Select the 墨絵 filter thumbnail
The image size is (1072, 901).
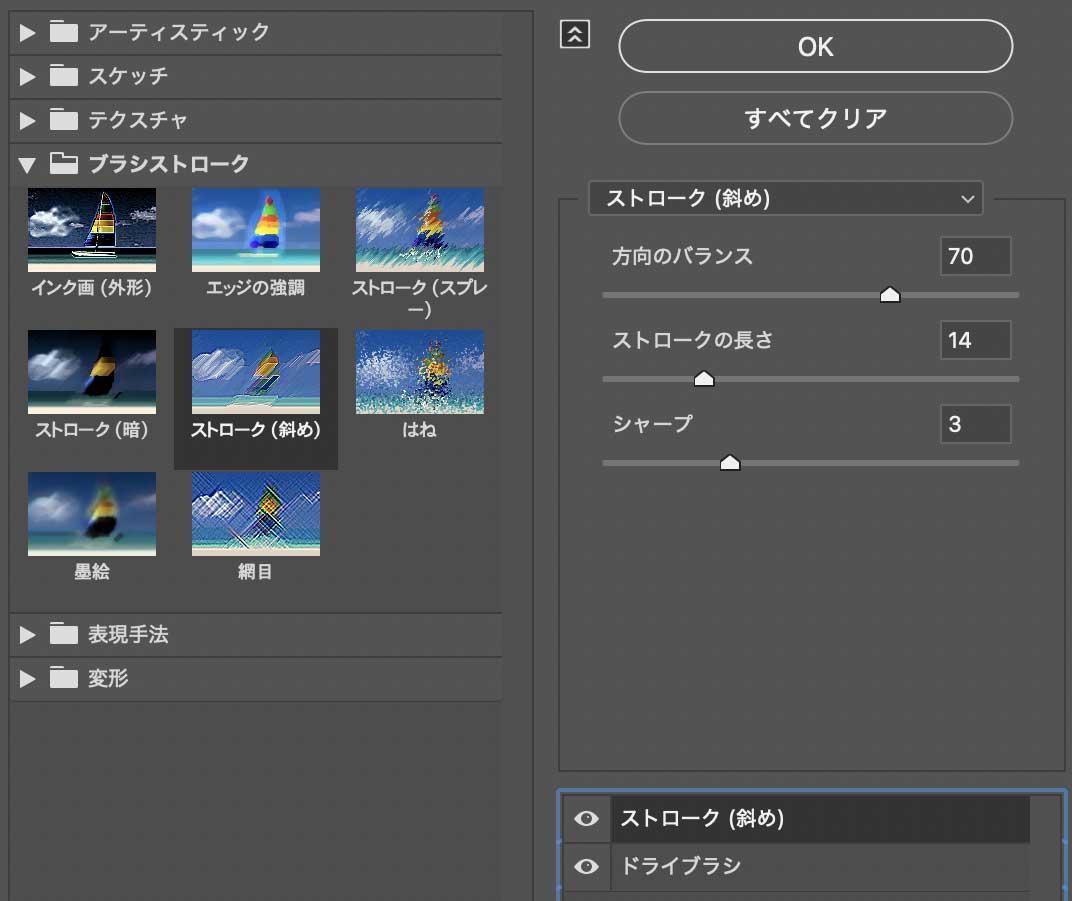tap(92, 513)
